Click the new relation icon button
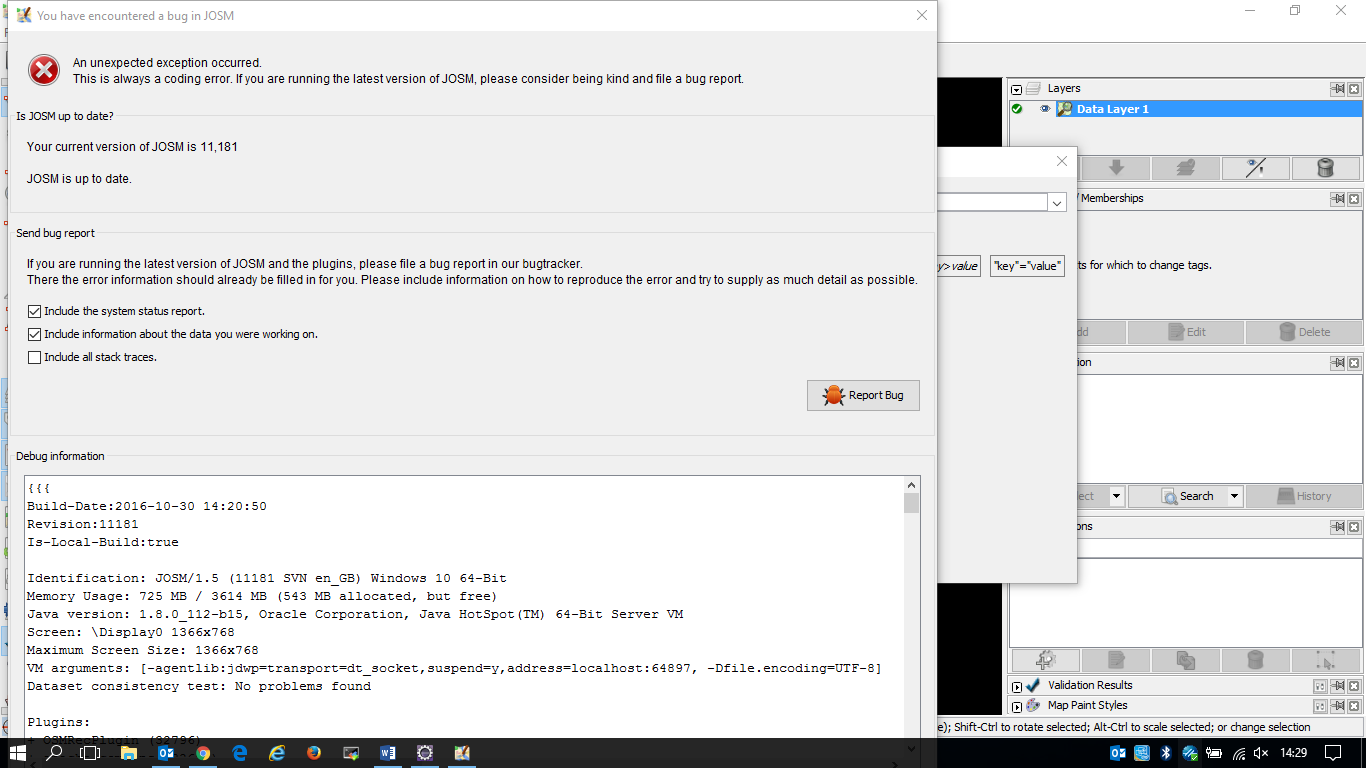The image size is (1366, 768). pyautogui.click(x=1045, y=660)
